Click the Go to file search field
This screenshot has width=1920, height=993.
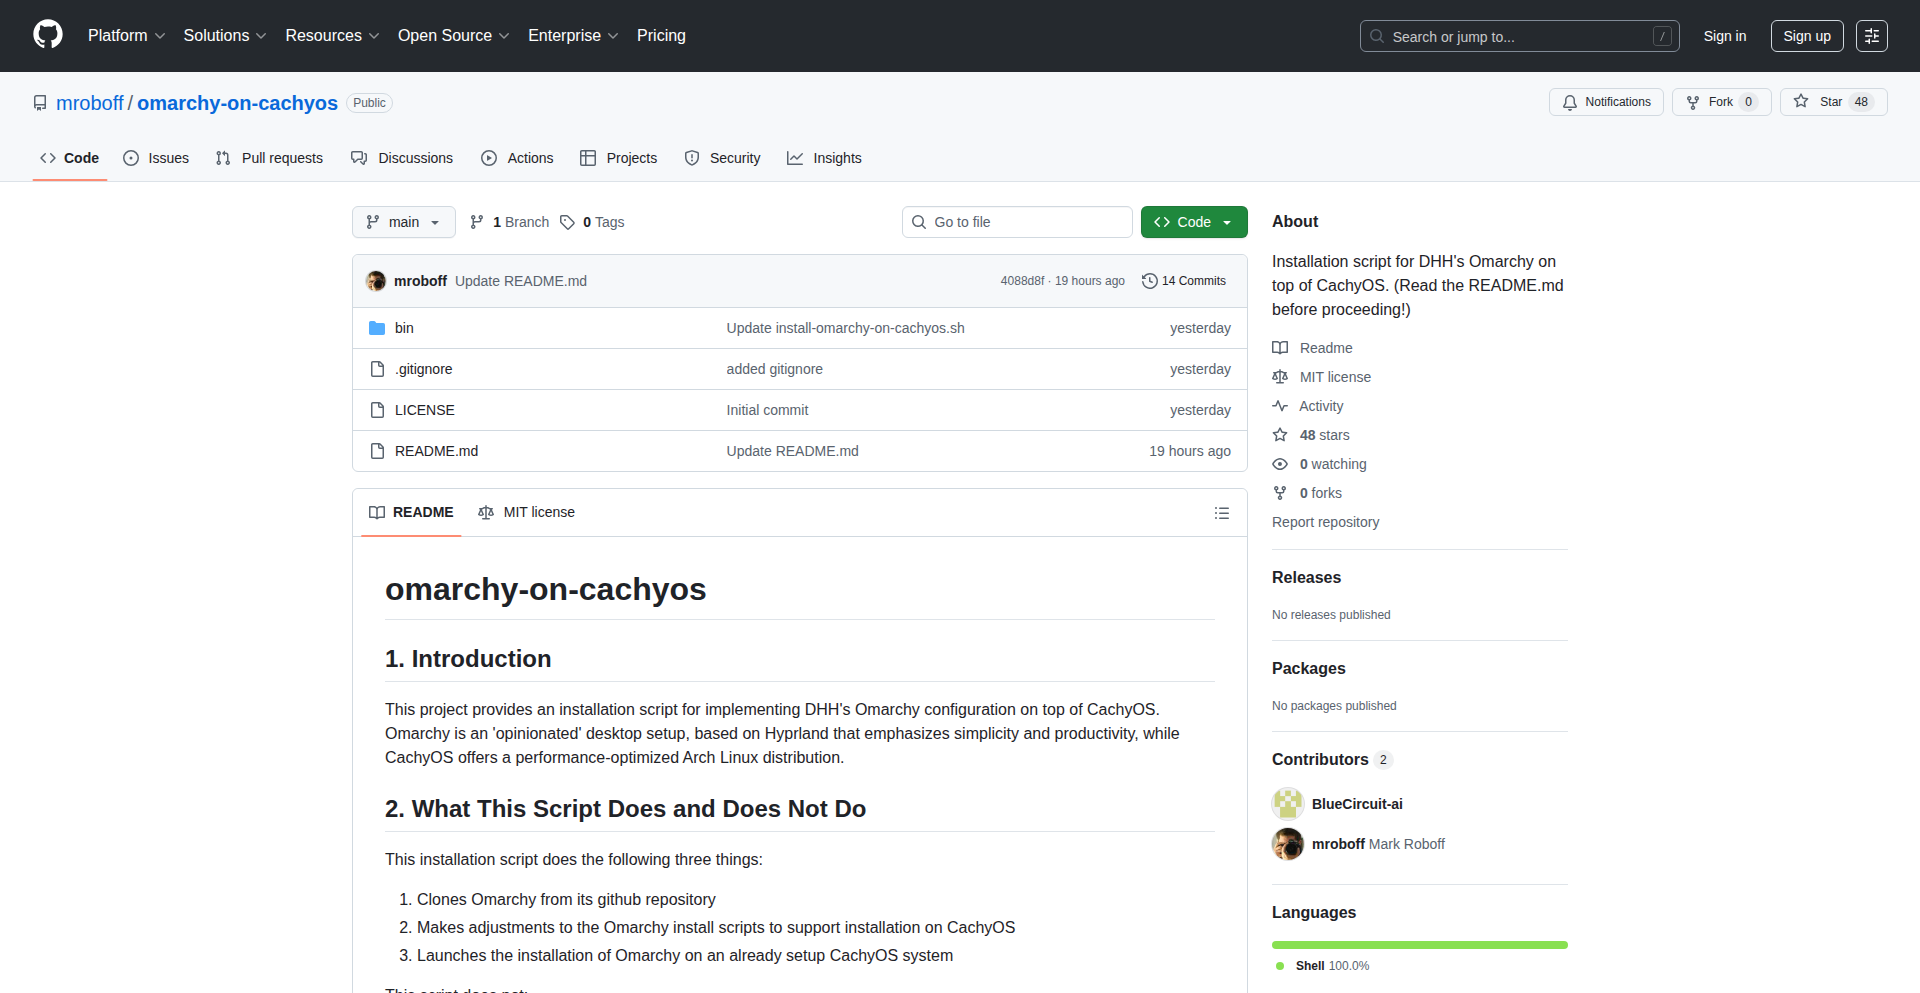[1017, 222]
